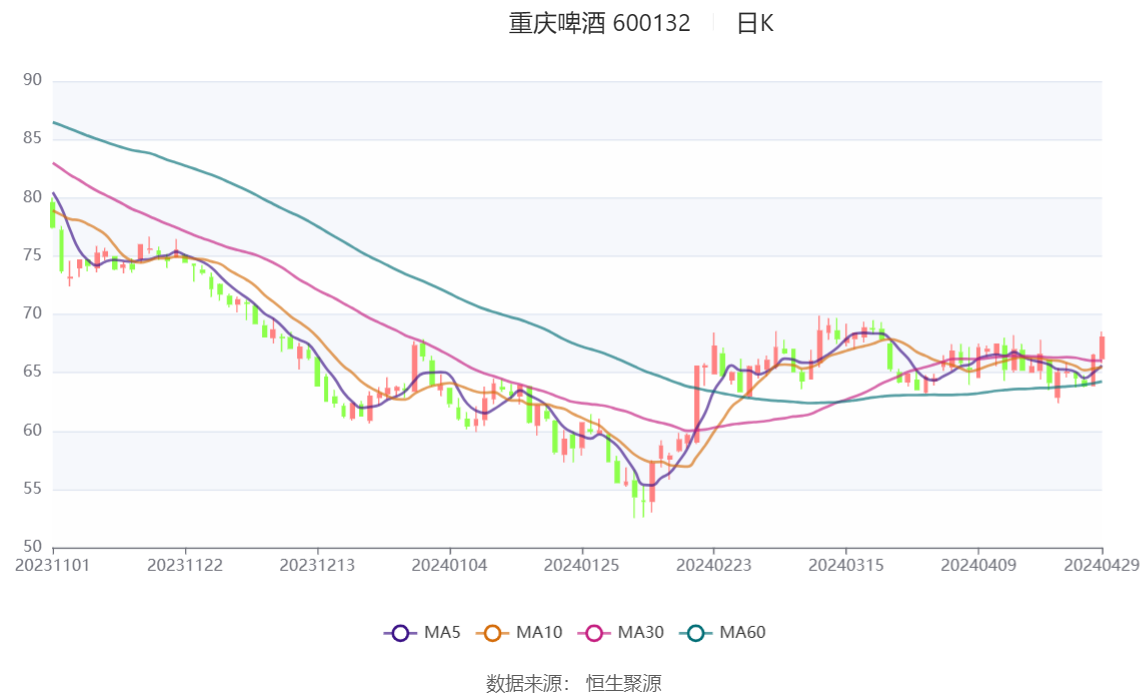Image resolution: width=1148 pixels, height=699 pixels.
Task: Hide the MA10 series via its label
Action: [539, 632]
